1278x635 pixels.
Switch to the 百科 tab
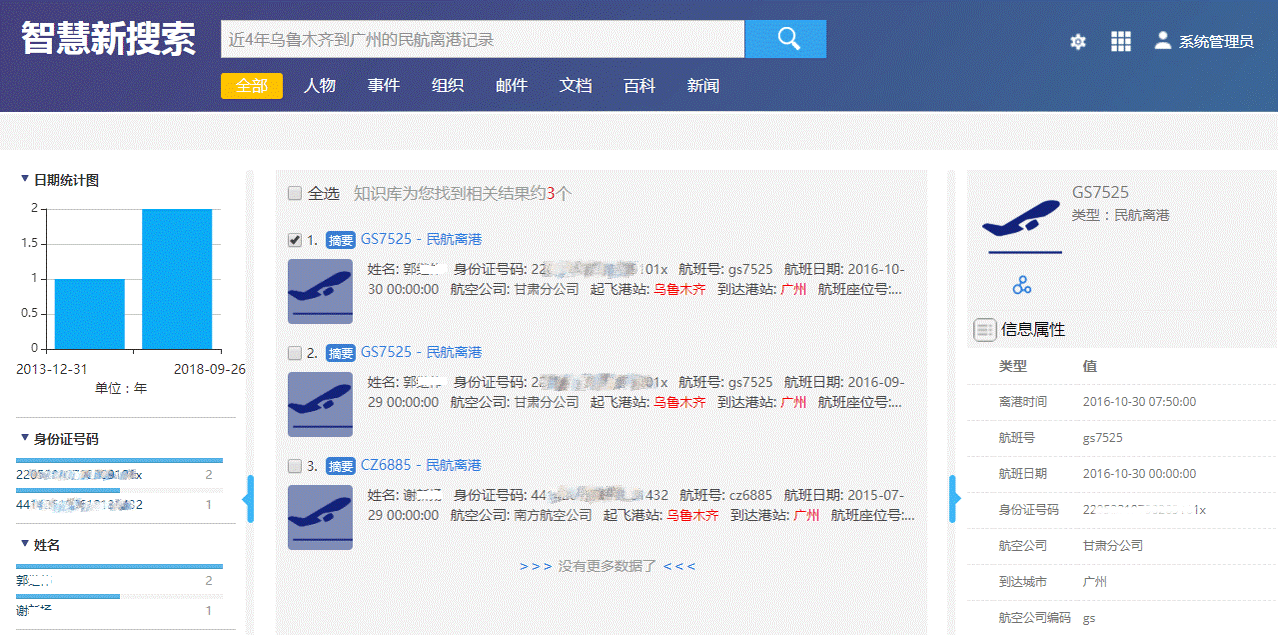tap(639, 86)
